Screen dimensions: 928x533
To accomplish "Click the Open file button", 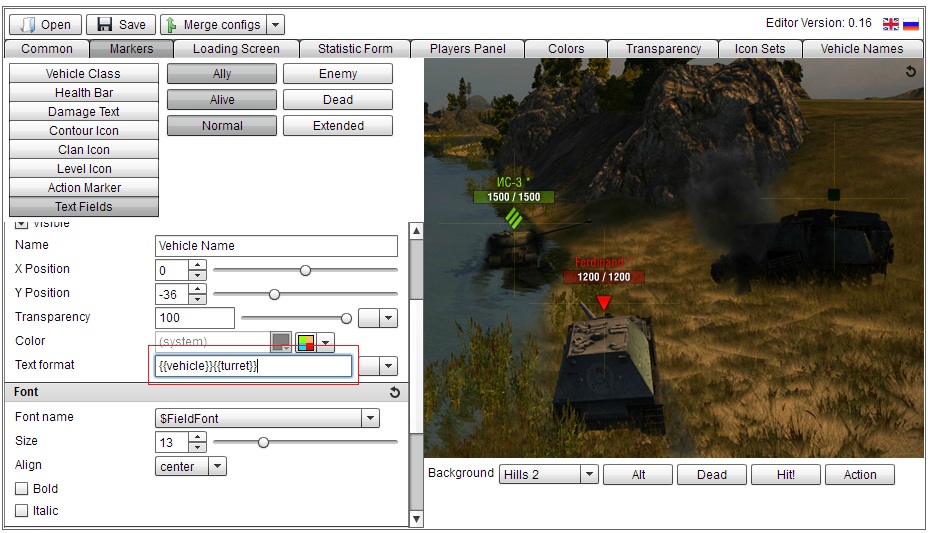I will (x=45, y=25).
